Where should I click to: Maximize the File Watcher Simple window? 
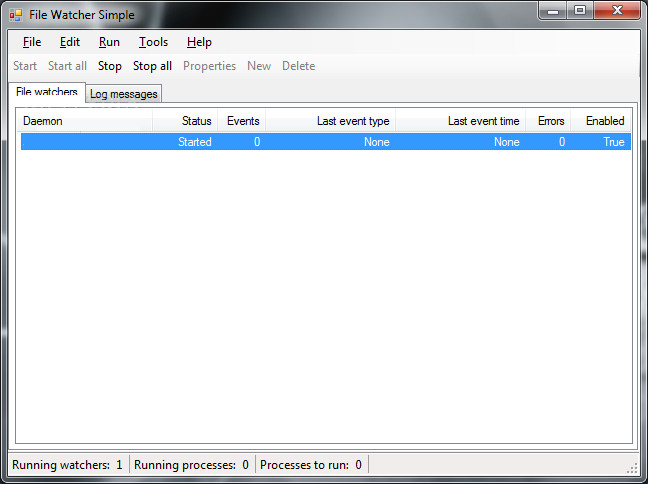pos(580,11)
